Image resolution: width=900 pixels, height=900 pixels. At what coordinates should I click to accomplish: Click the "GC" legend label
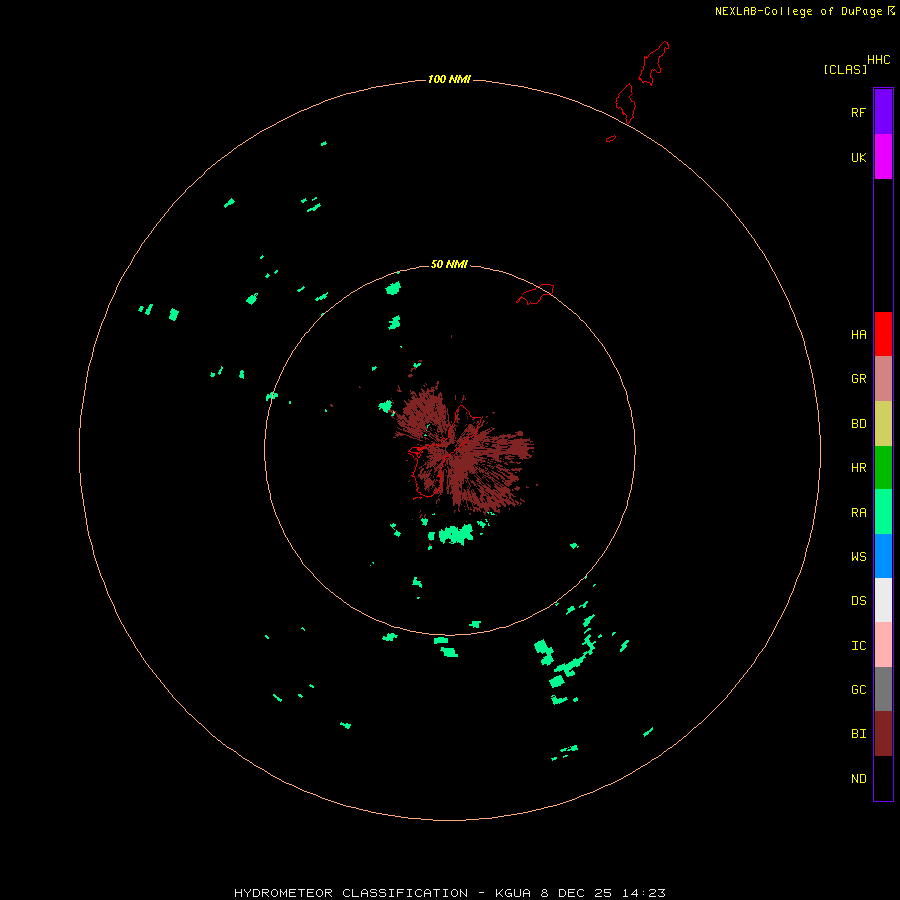(858, 690)
